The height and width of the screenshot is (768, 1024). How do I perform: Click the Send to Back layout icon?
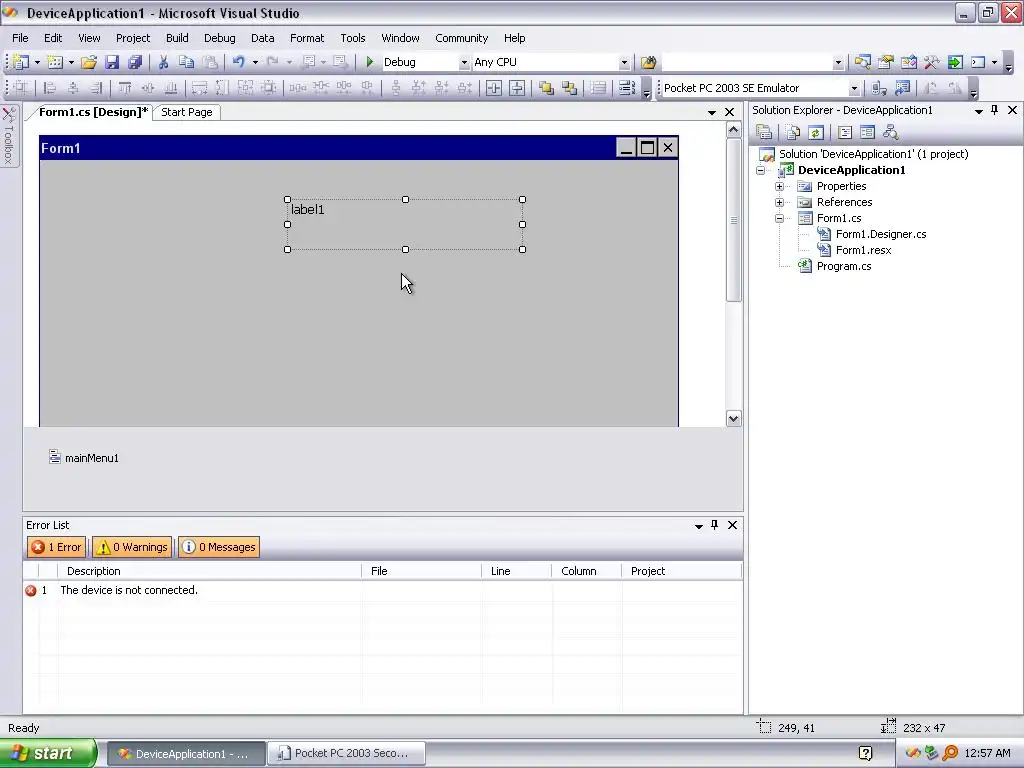click(569, 88)
